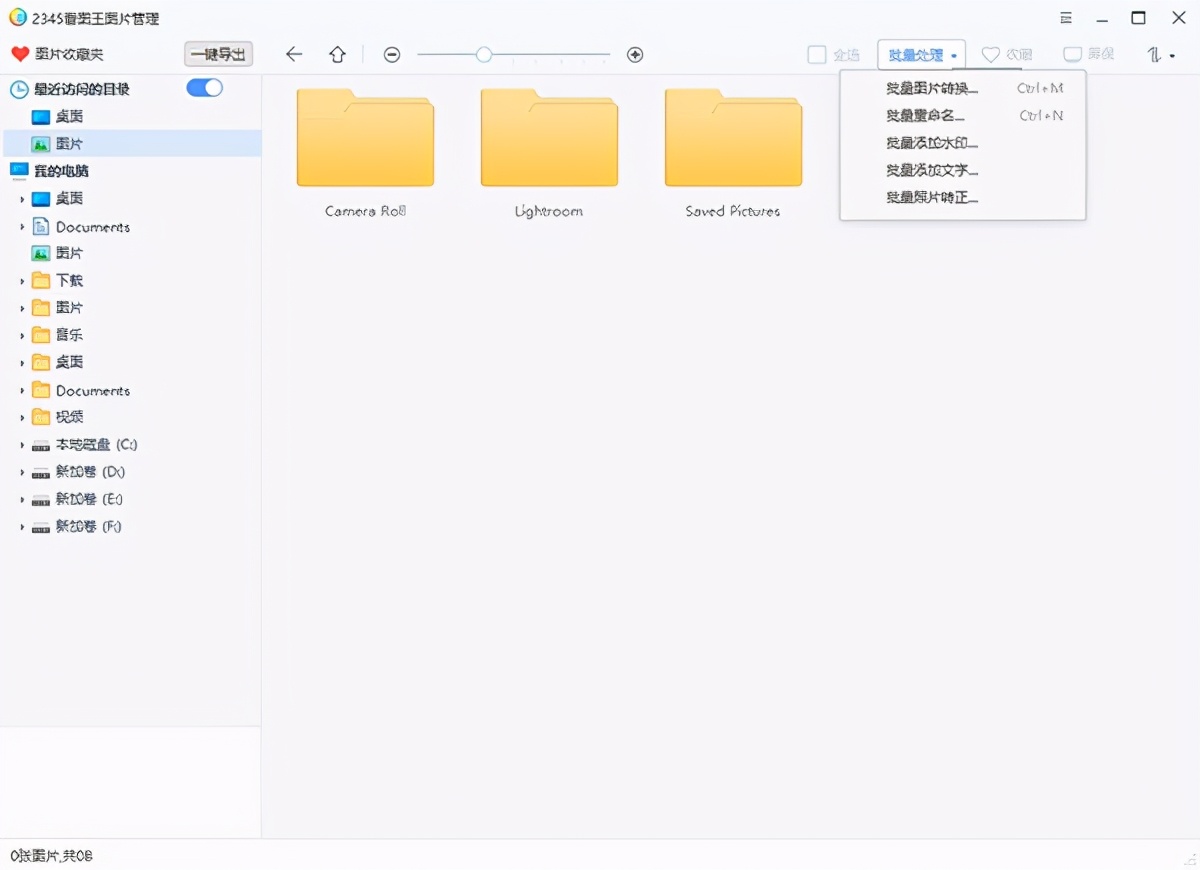The width and height of the screenshot is (1200, 870).
Task: Click the thumbnail size slider handle
Action: [x=484, y=55]
